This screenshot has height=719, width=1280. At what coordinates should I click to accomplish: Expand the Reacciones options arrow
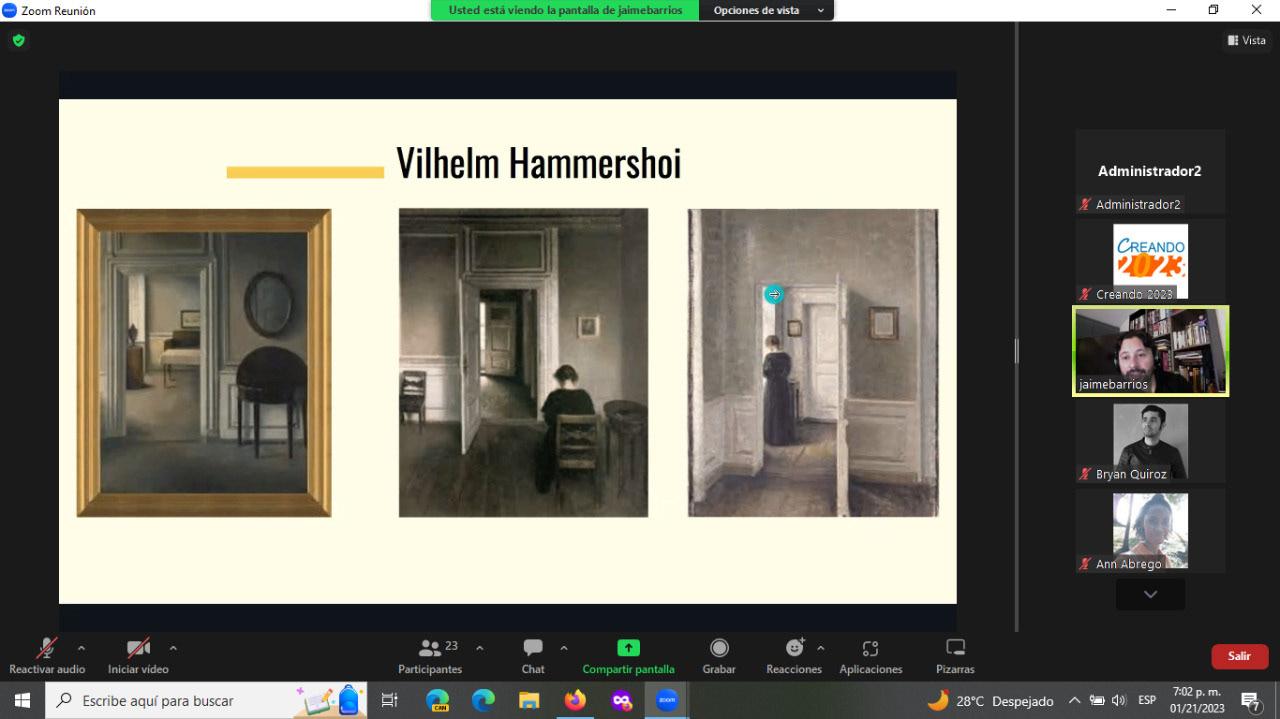[x=821, y=648]
